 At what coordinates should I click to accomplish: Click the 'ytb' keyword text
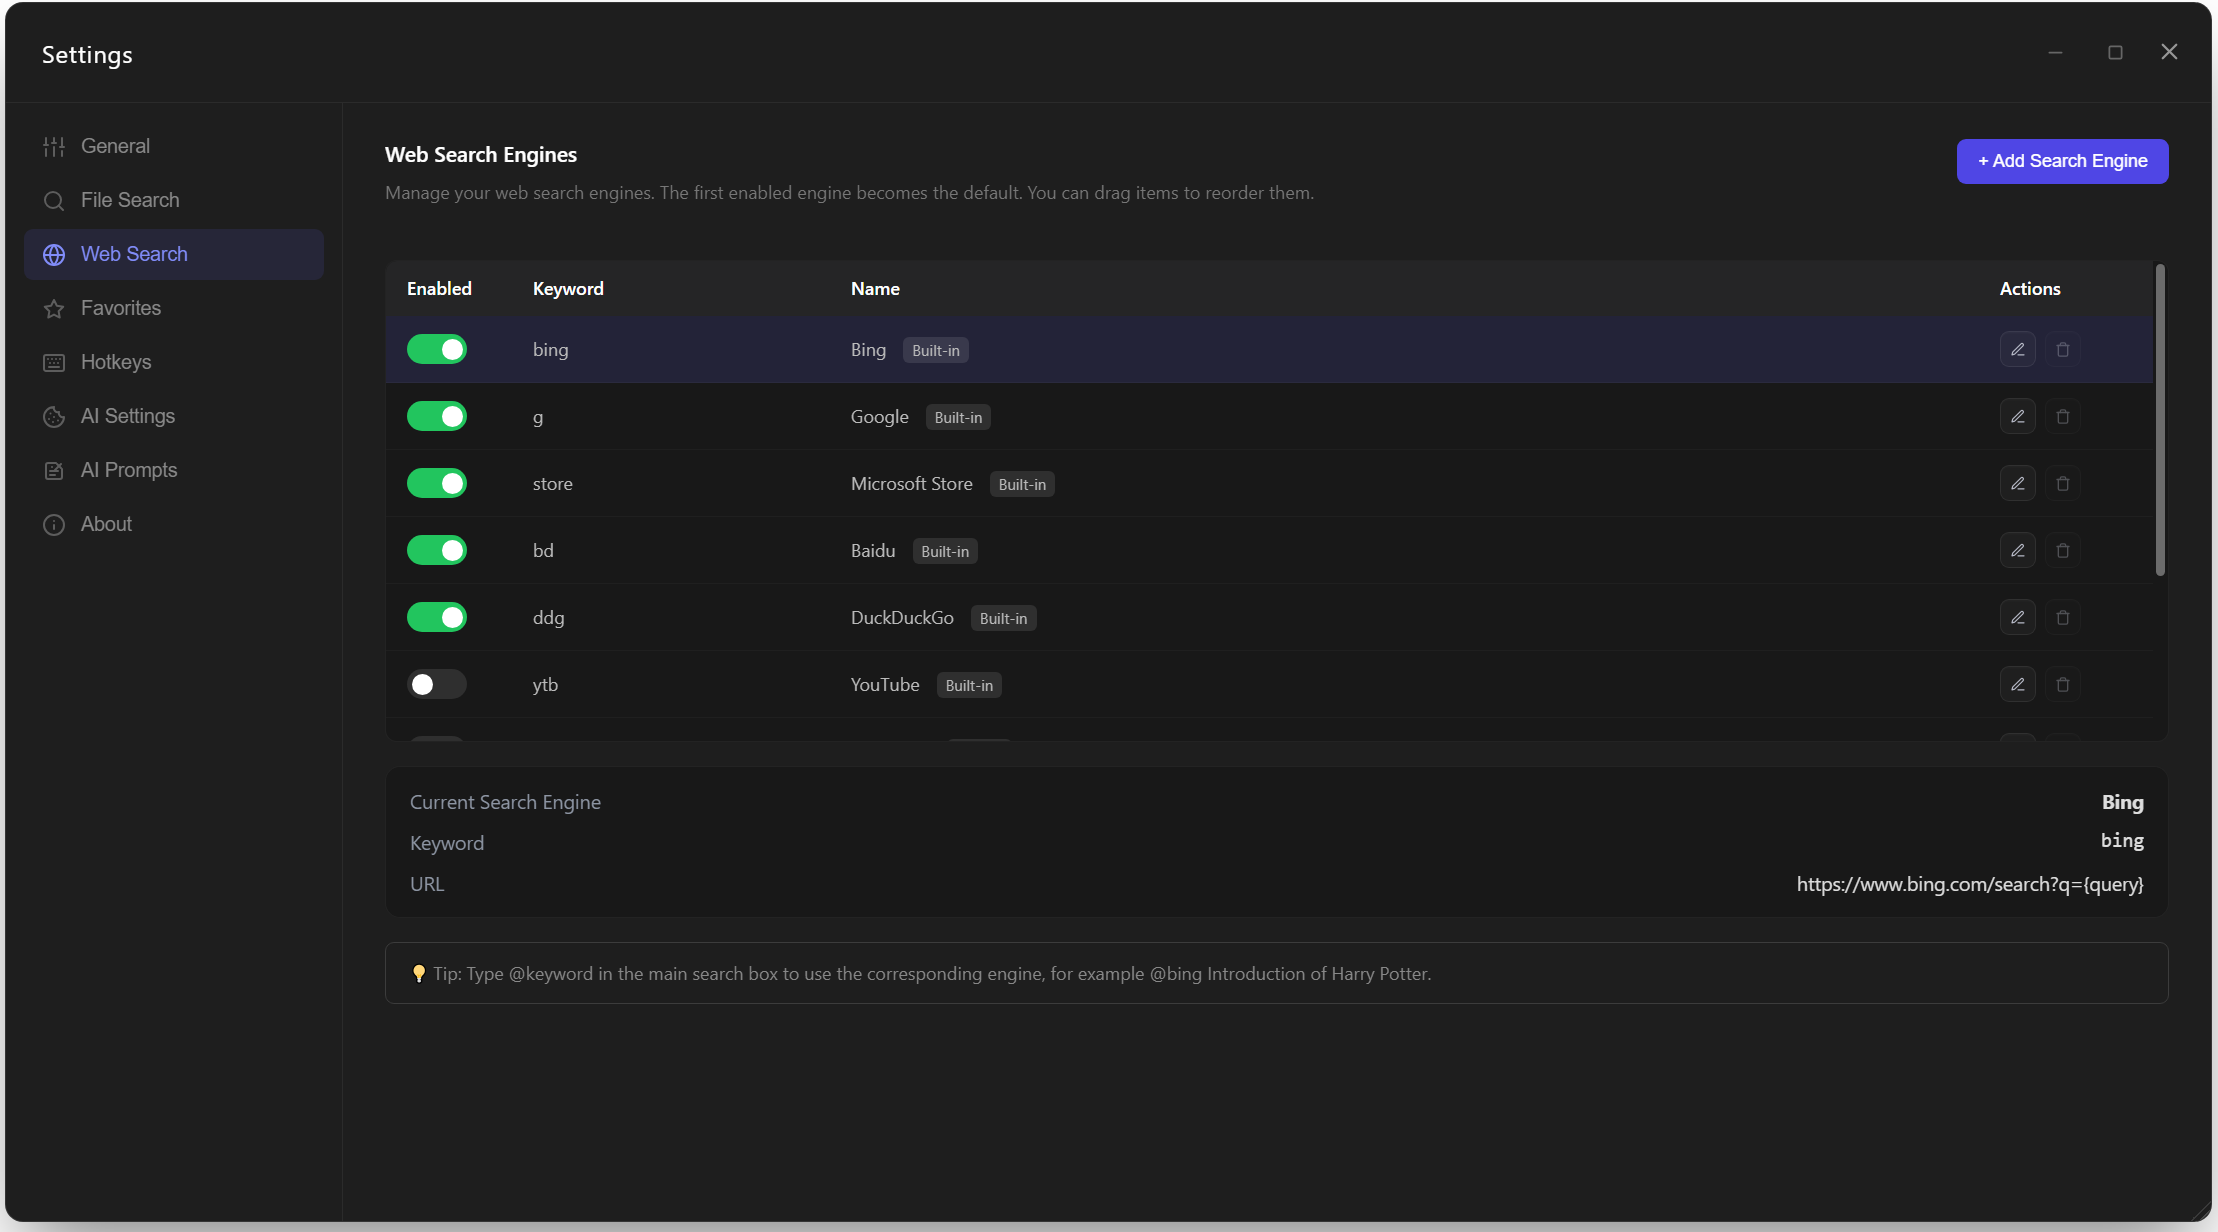point(545,685)
